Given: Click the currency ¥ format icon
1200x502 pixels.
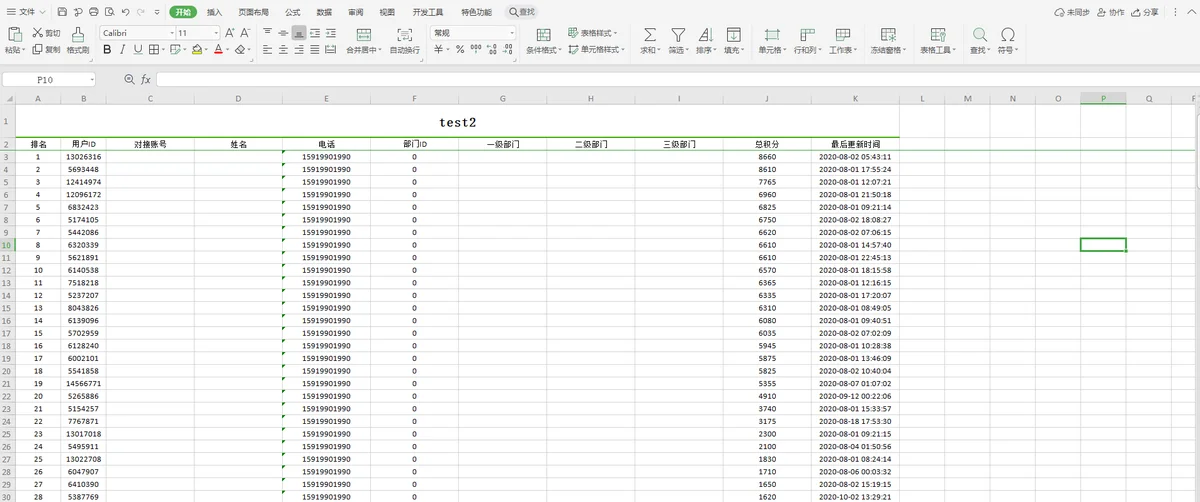Looking at the screenshot, I should pyautogui.click(x=439, y=49).
